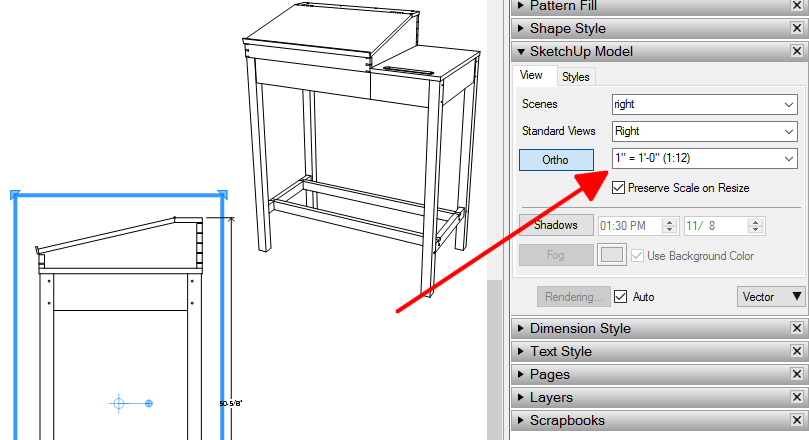
Task: Click the top-left selection handle of viewport
Action: 15,194
